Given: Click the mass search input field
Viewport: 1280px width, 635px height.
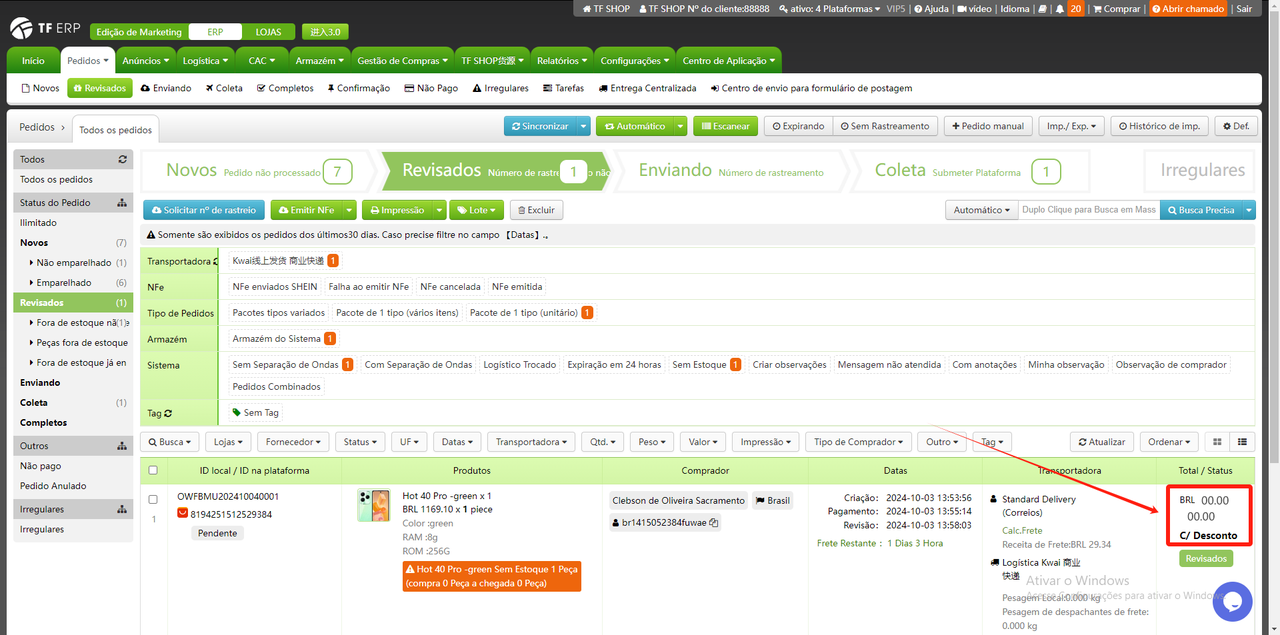Looking at the screenshot, I should (x=1088, y=210).
